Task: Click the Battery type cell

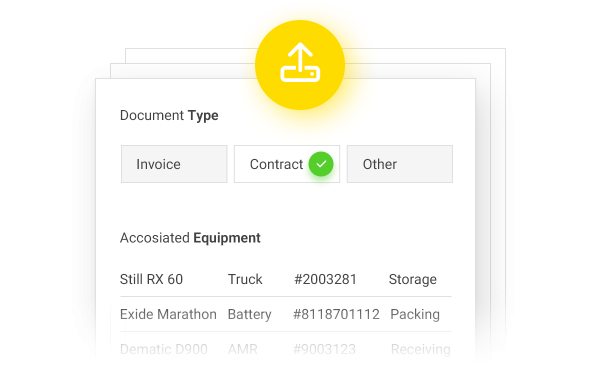Action: point(249,315)
